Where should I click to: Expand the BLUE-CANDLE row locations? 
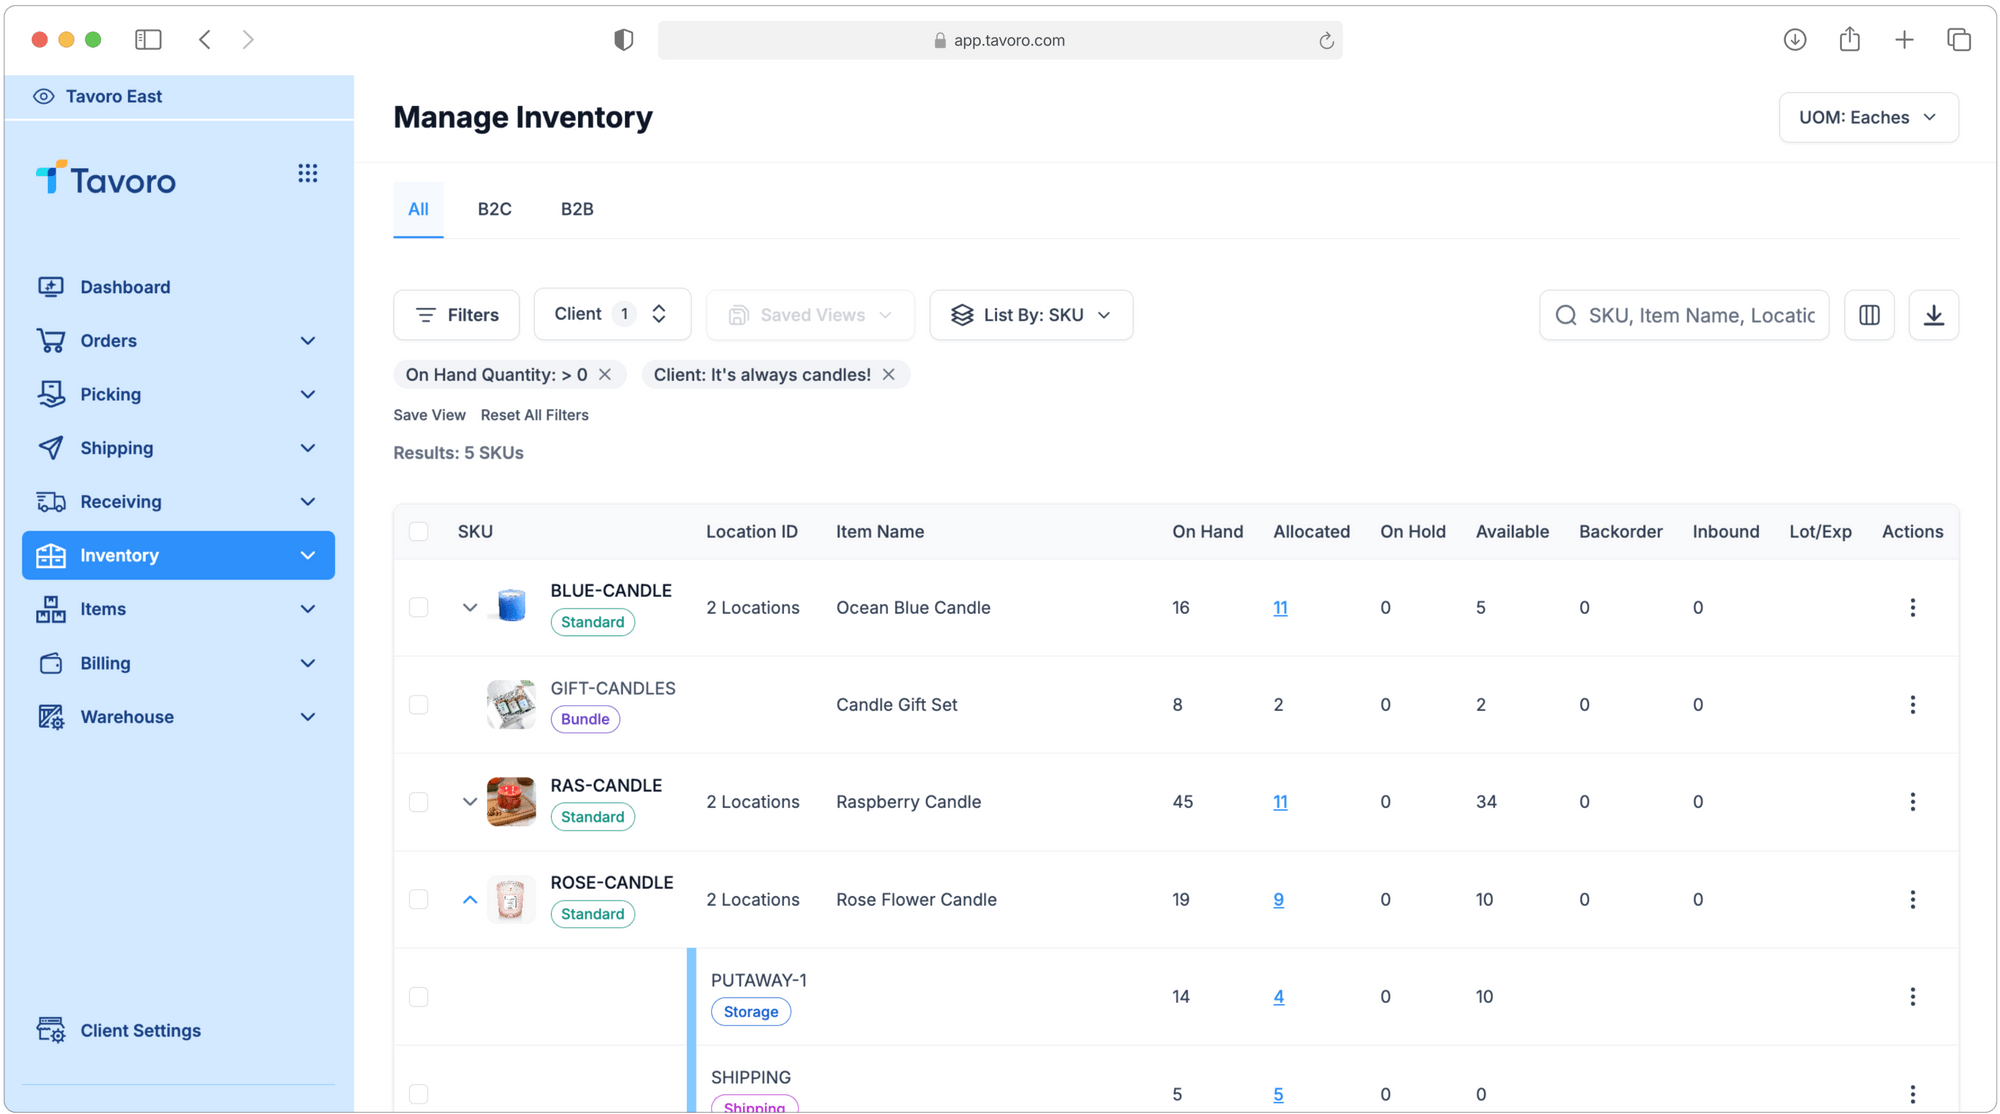[x=470, y=607]
